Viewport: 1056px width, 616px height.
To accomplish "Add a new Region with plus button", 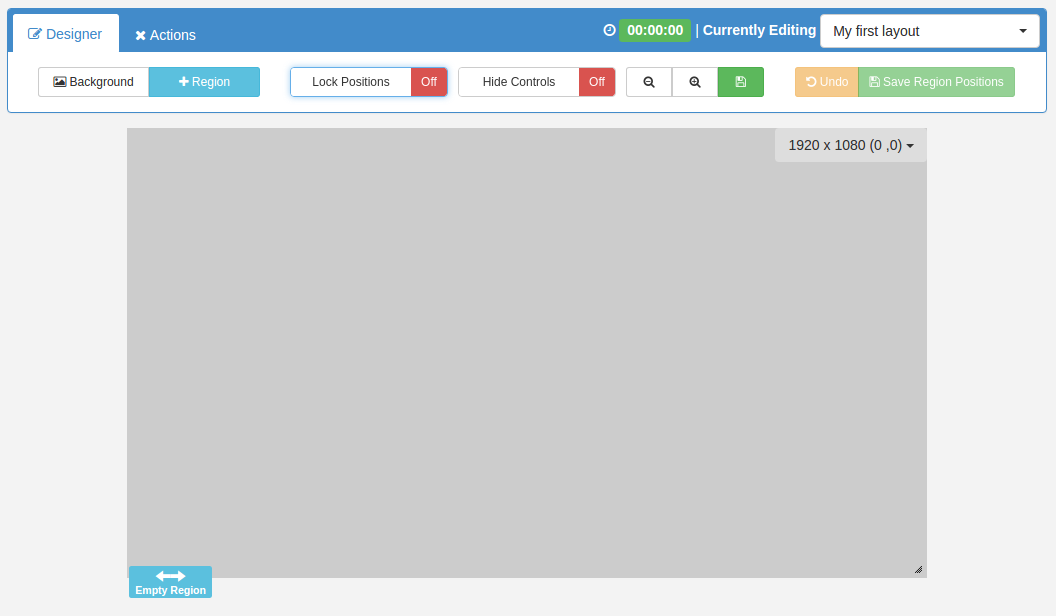I will tap(204, 82).
